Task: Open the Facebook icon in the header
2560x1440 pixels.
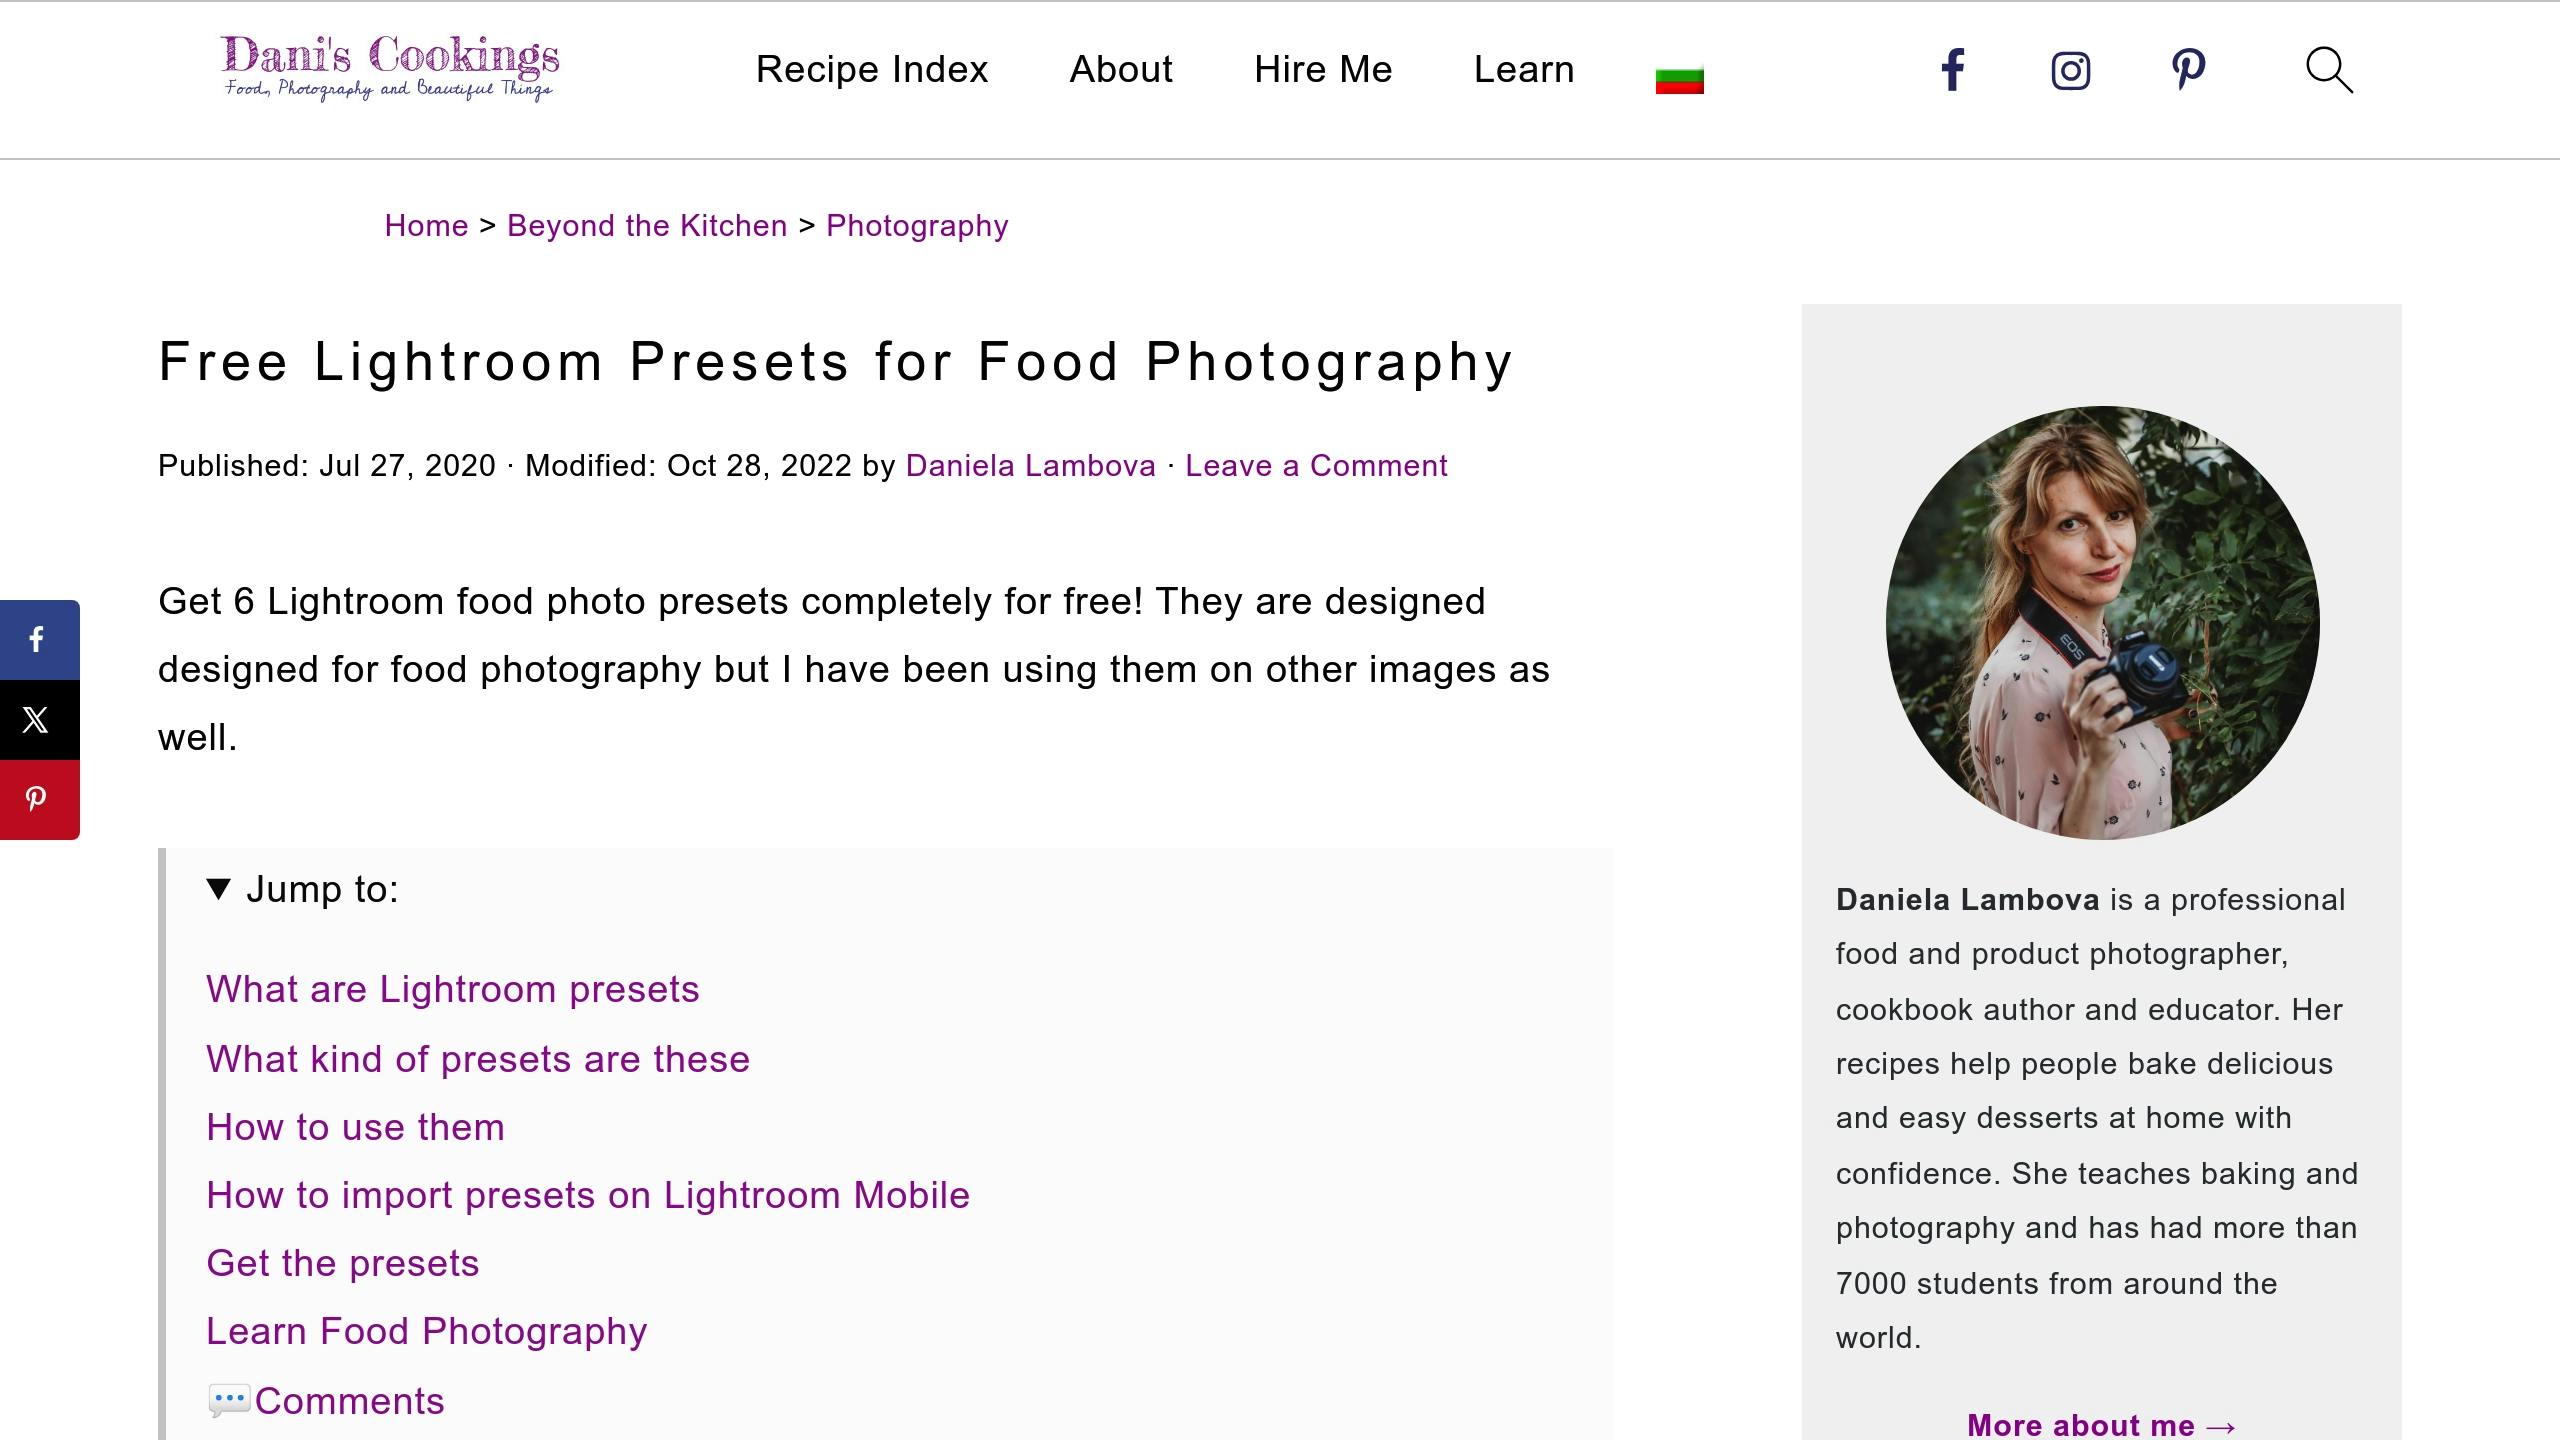Action: coord(1952,70)
